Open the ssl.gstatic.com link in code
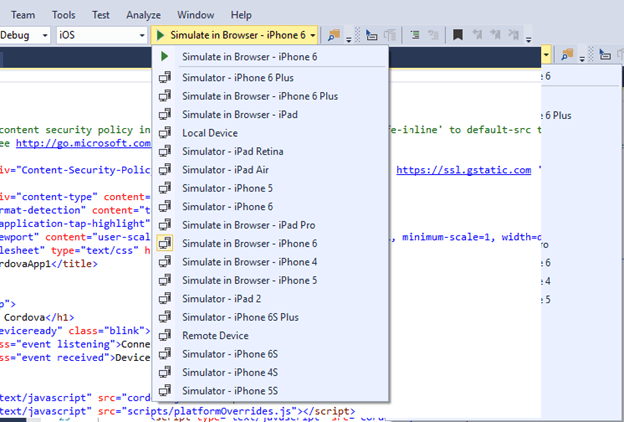 [x=464, y=170]
